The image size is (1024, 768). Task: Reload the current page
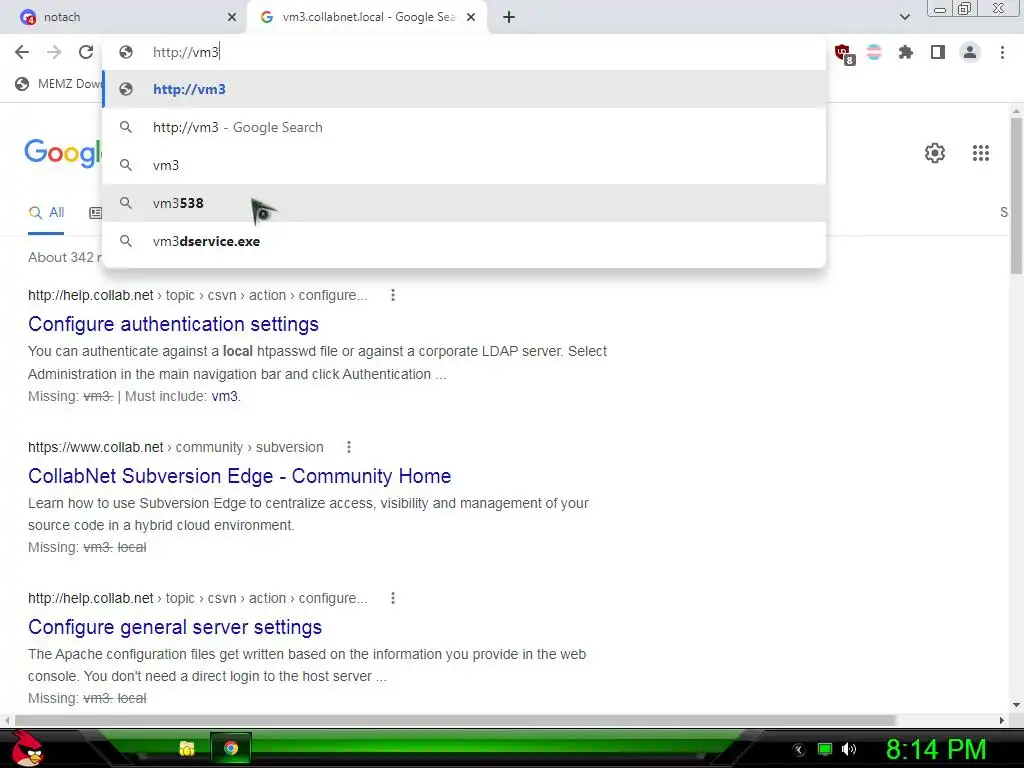tap(86, 52)
